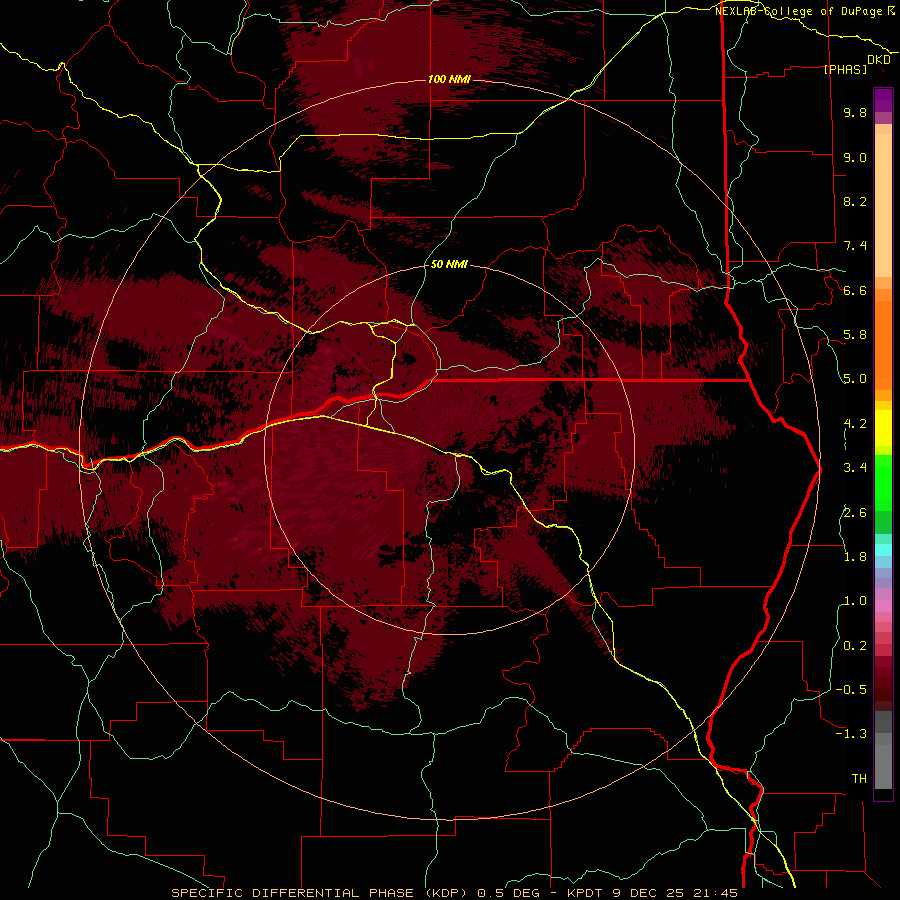
Task: Pick the cyan band of the color bar
Action: [x=883, y=550]
